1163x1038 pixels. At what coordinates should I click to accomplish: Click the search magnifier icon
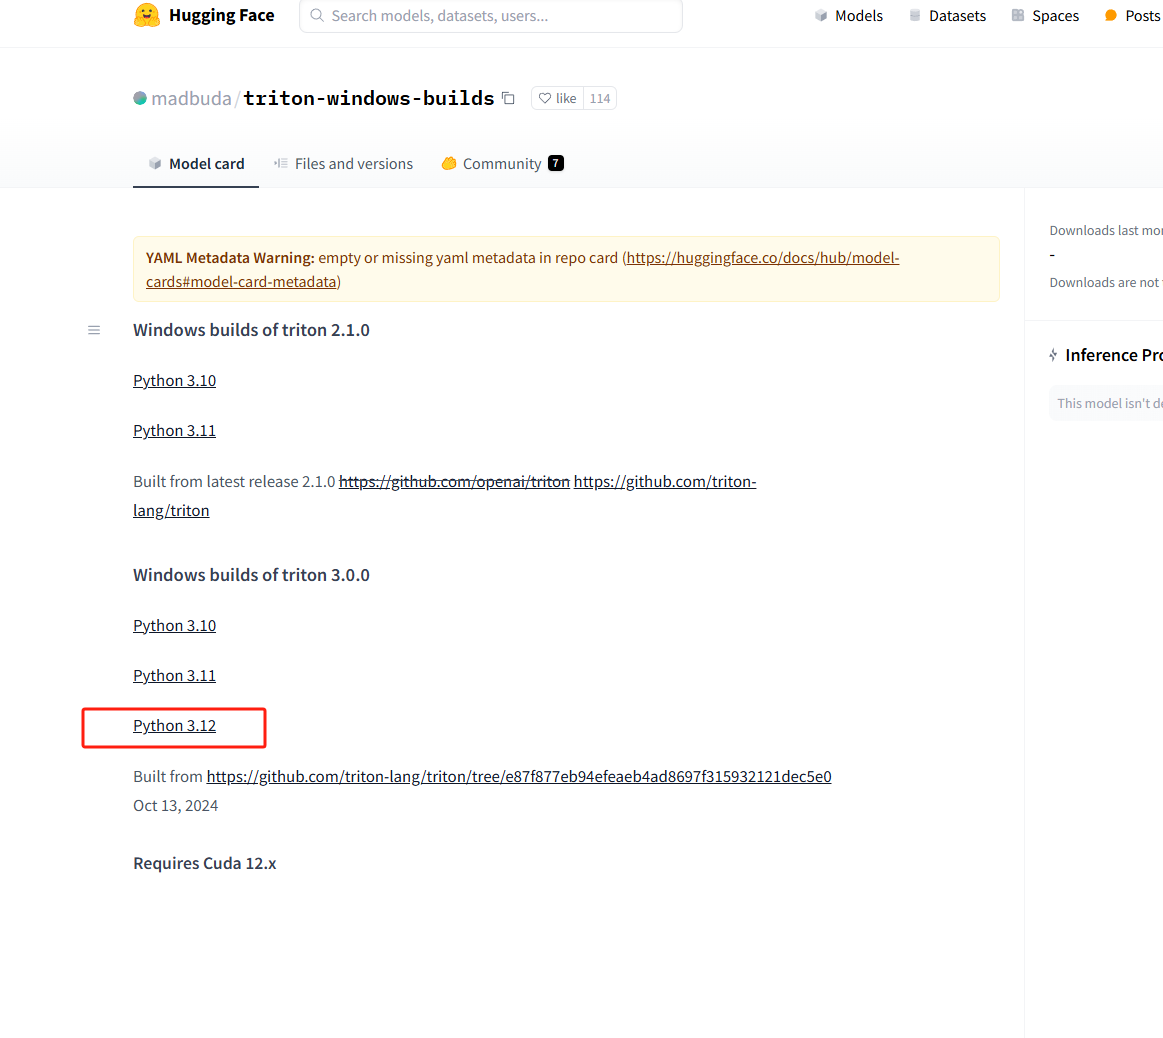pos(317,16)
